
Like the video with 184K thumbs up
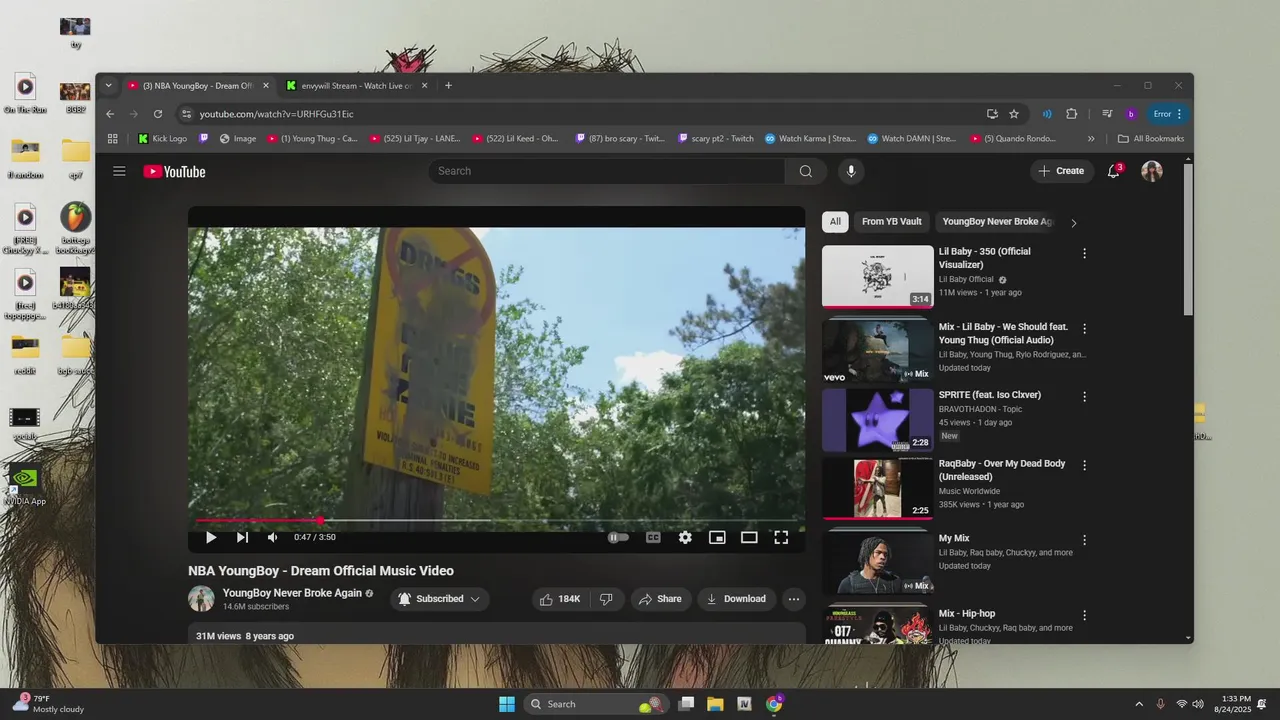click(x=560, y=599)
